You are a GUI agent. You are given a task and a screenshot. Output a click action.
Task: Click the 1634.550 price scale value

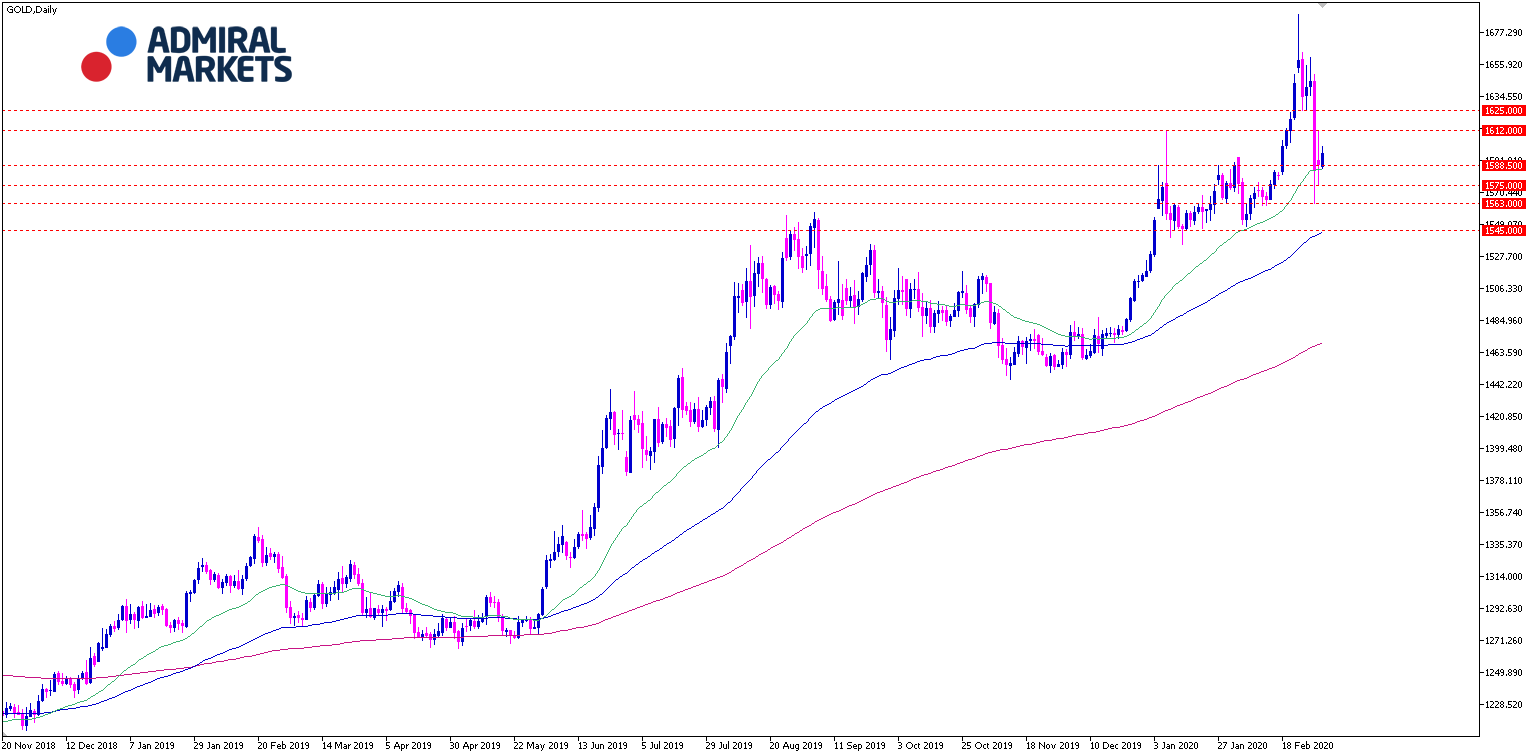point(1504,97)
